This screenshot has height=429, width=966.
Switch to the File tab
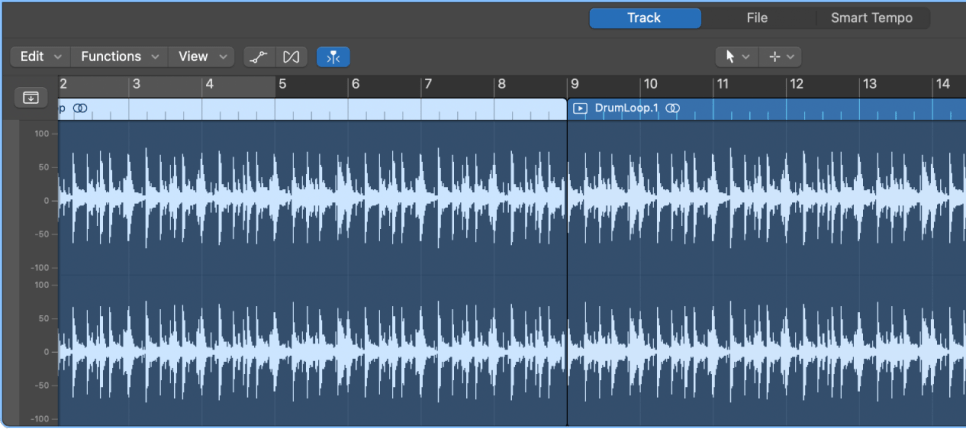[x=757, y=18]
